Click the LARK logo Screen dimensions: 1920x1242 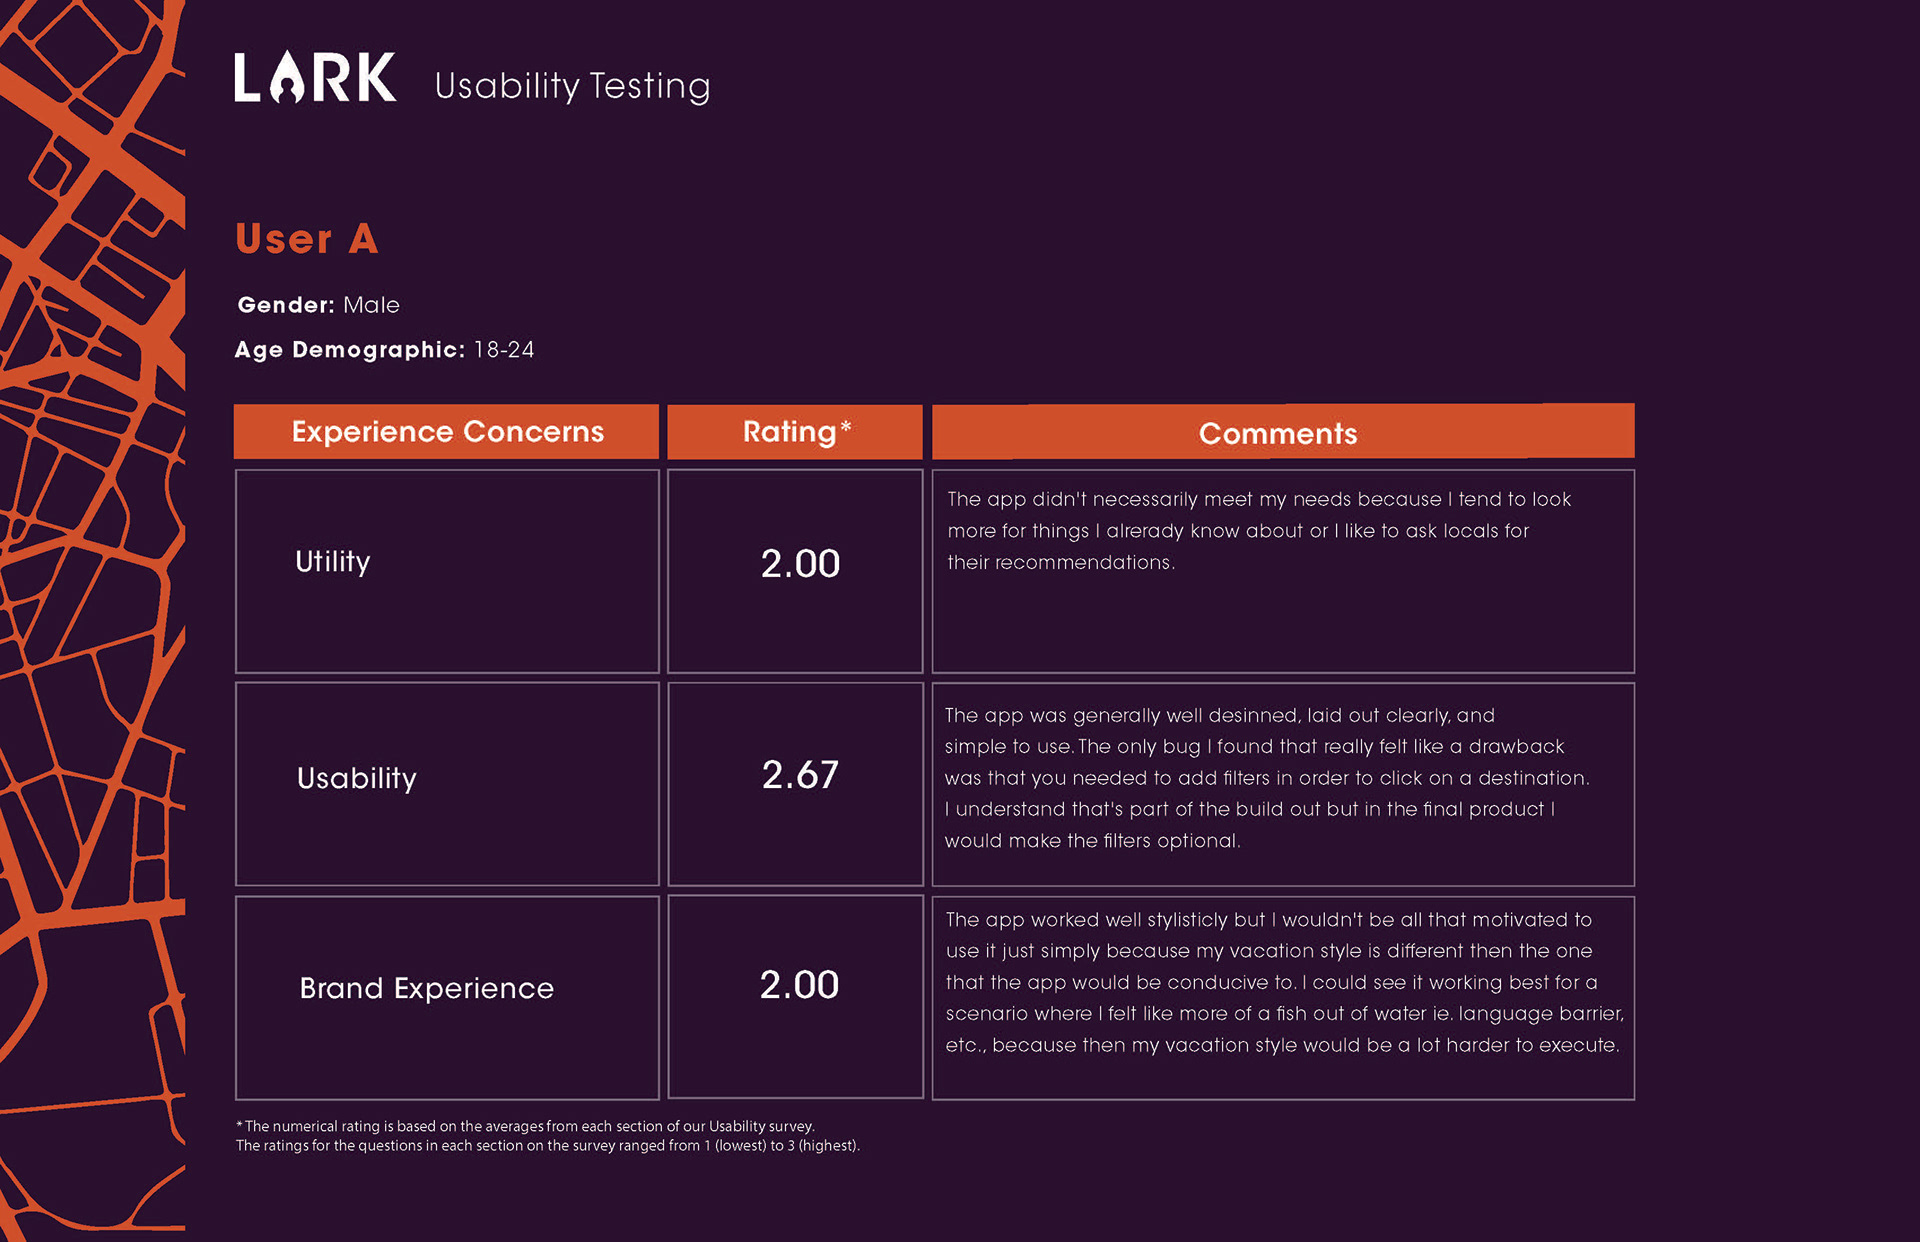315,77
